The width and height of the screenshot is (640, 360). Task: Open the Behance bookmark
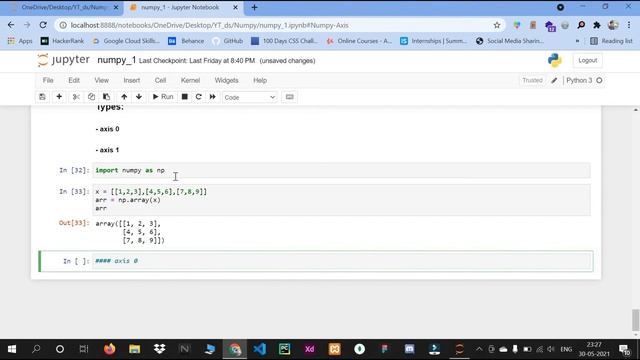[x=186, y=41]
